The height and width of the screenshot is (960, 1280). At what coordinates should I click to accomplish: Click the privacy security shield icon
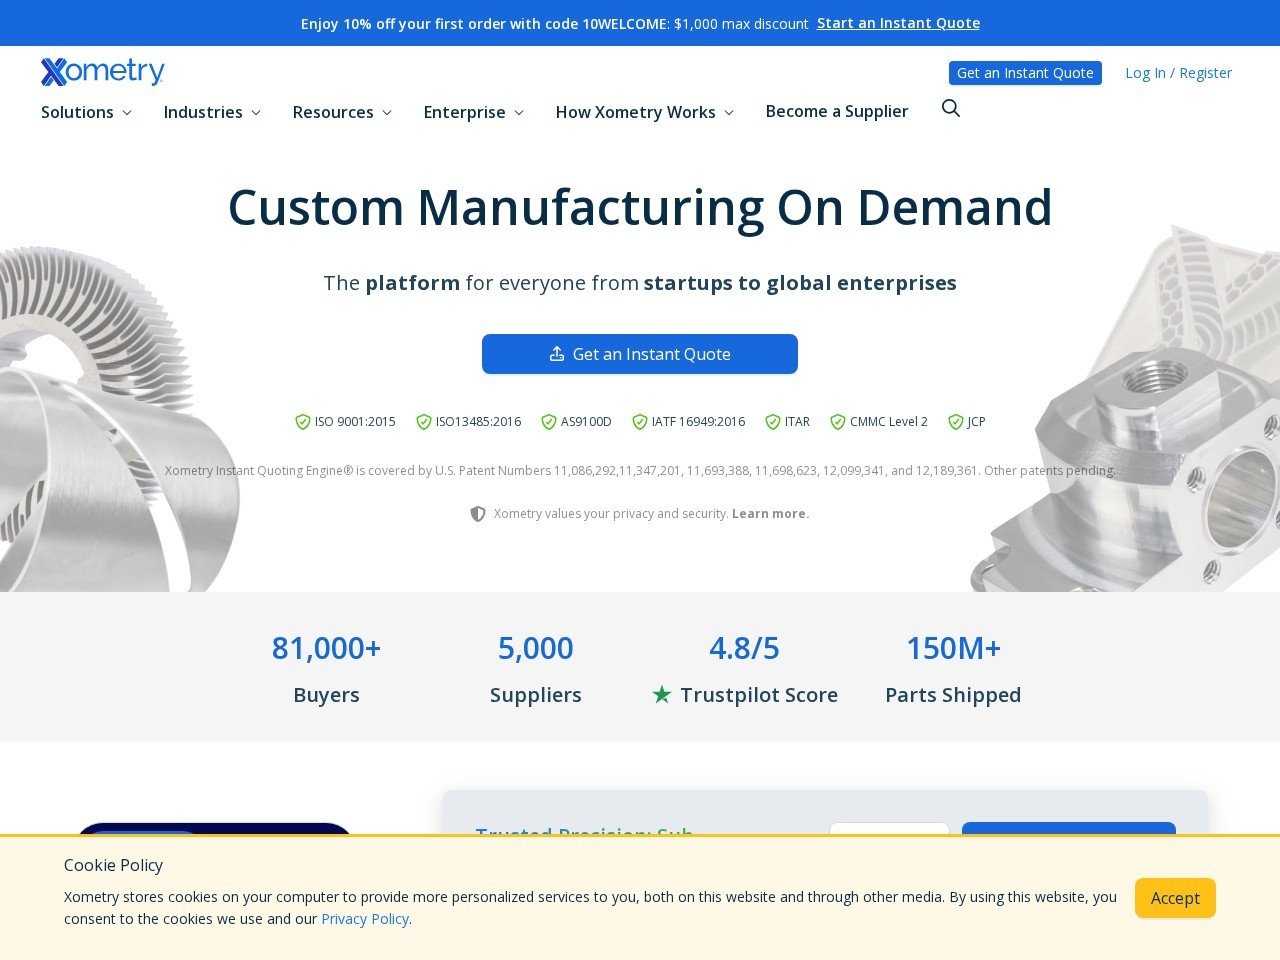[478, 513]
